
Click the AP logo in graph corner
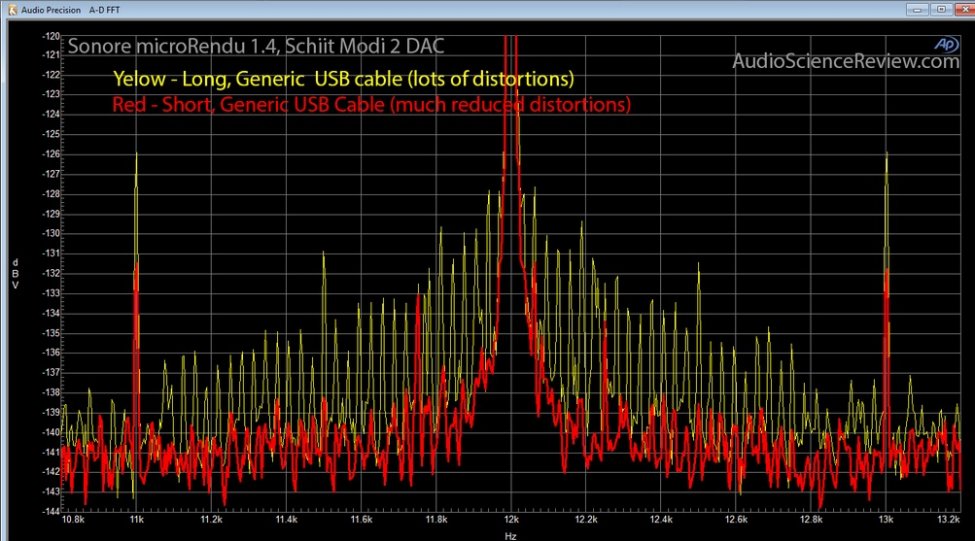coord(946,44)
